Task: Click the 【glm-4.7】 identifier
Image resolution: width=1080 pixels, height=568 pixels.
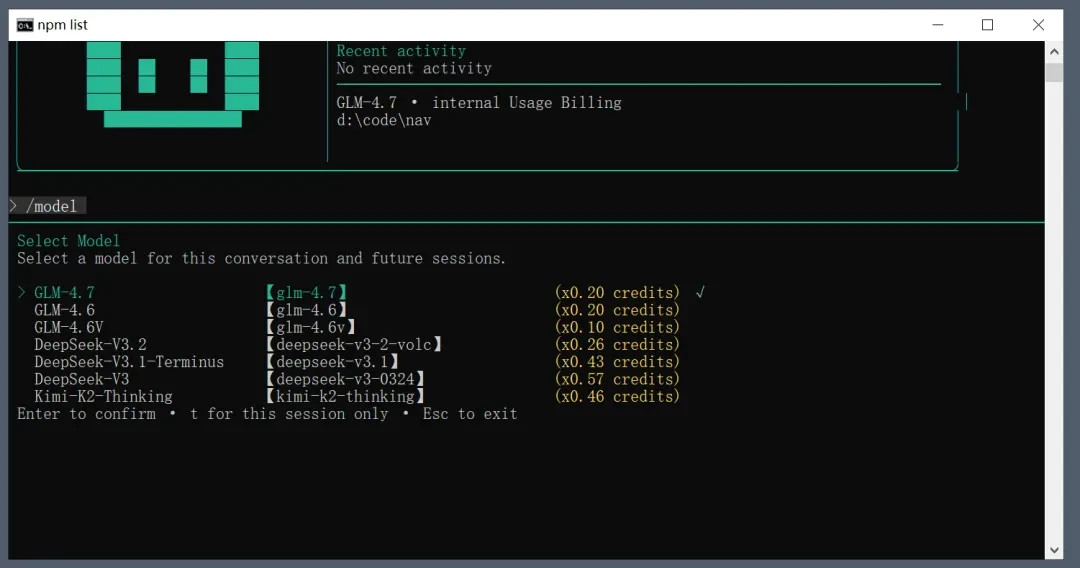Action: point(307,293)
